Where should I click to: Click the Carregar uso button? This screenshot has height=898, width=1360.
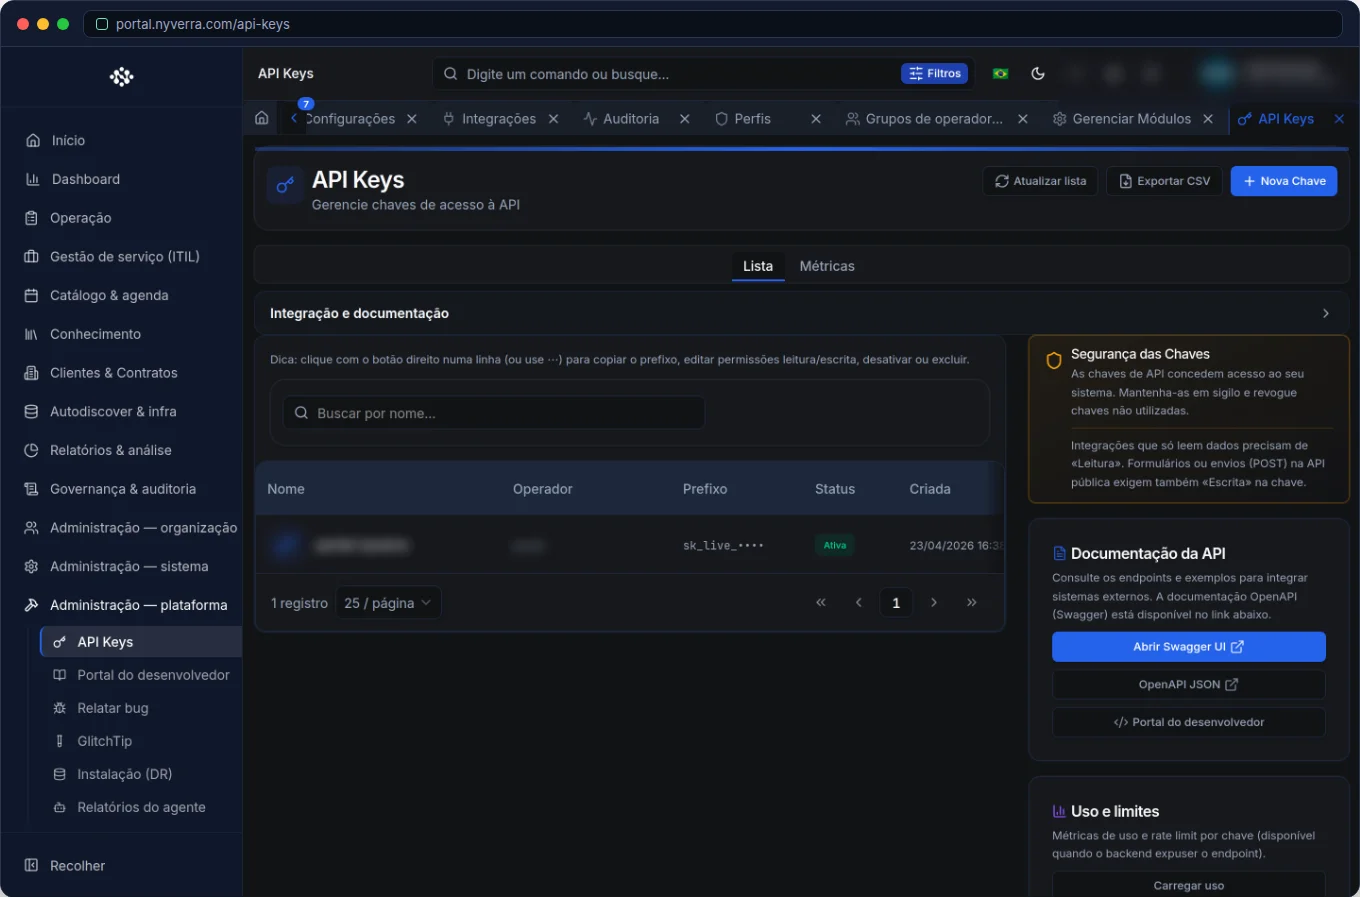(1188, 885)
